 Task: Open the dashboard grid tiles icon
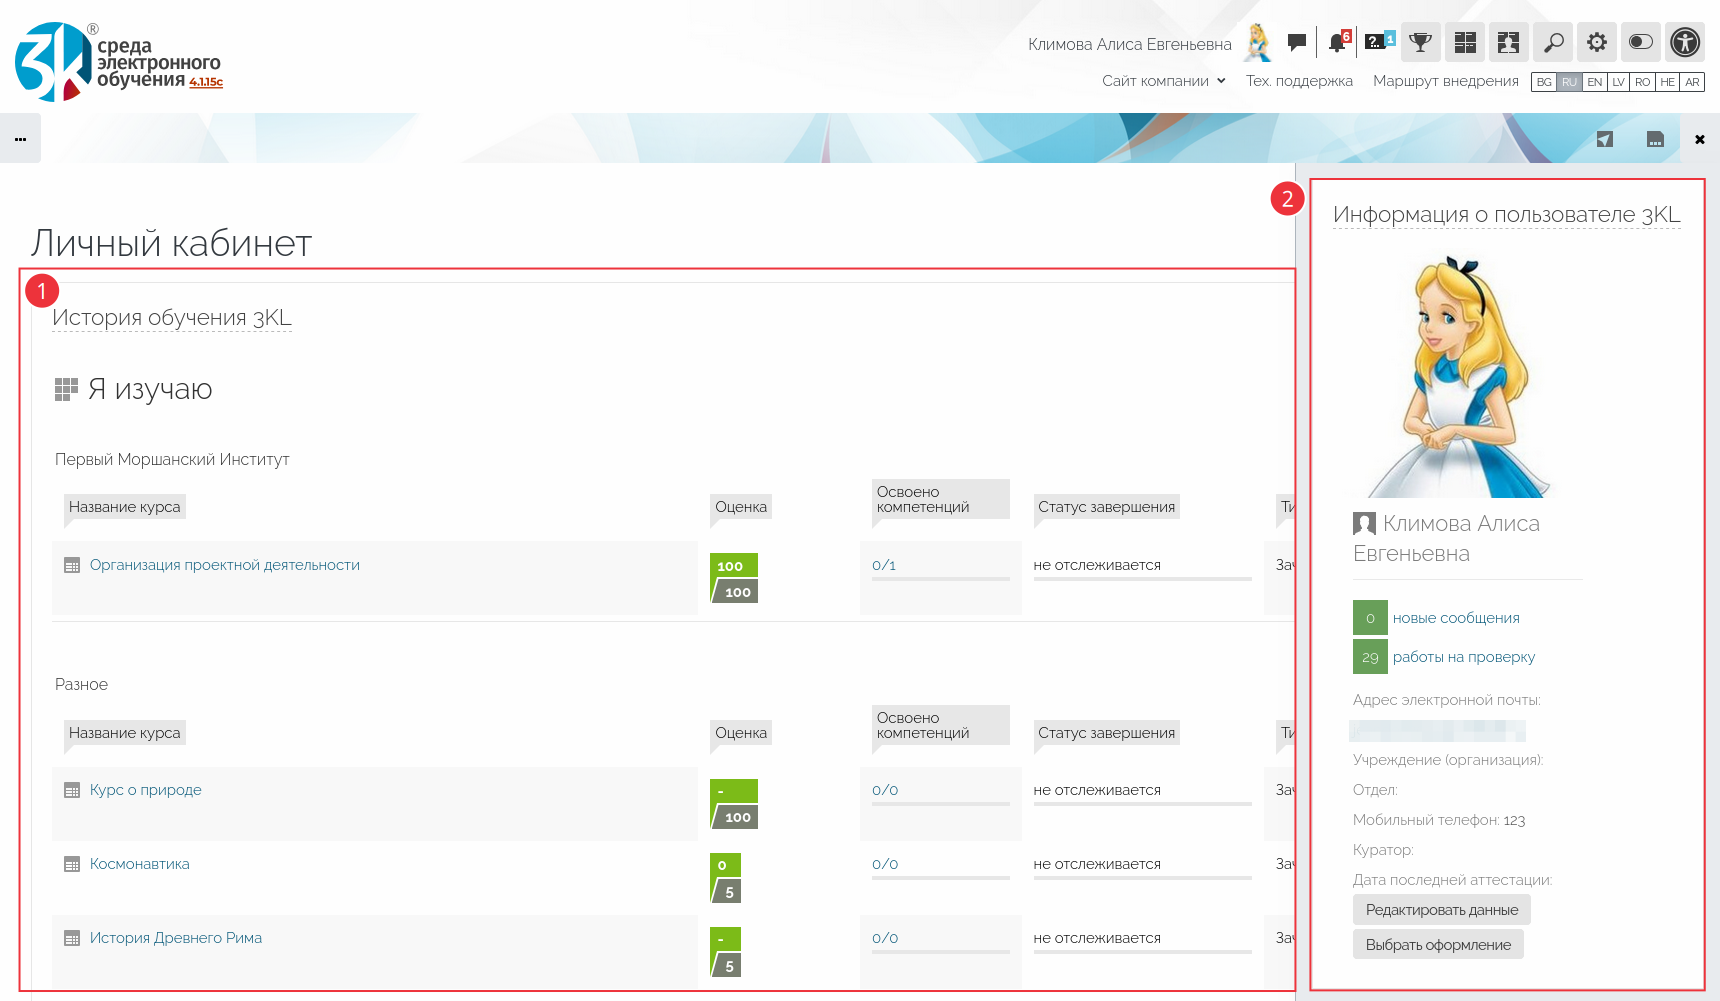1465,42
